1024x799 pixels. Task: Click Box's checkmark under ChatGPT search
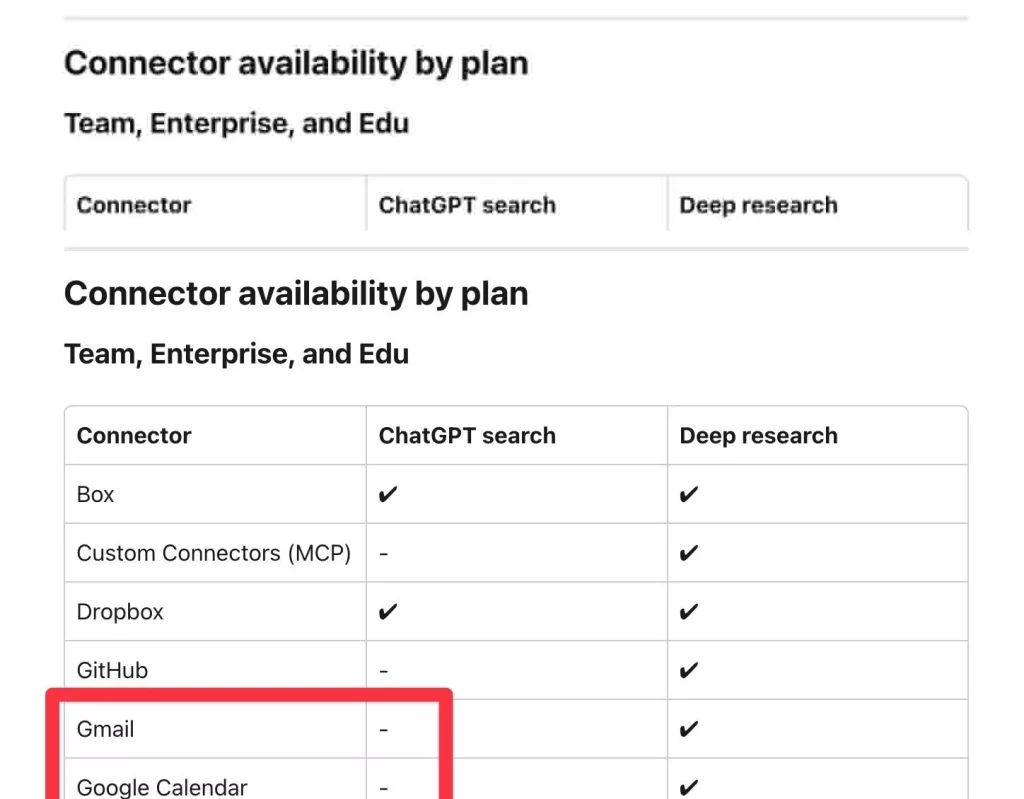click(x=389, y=495)
